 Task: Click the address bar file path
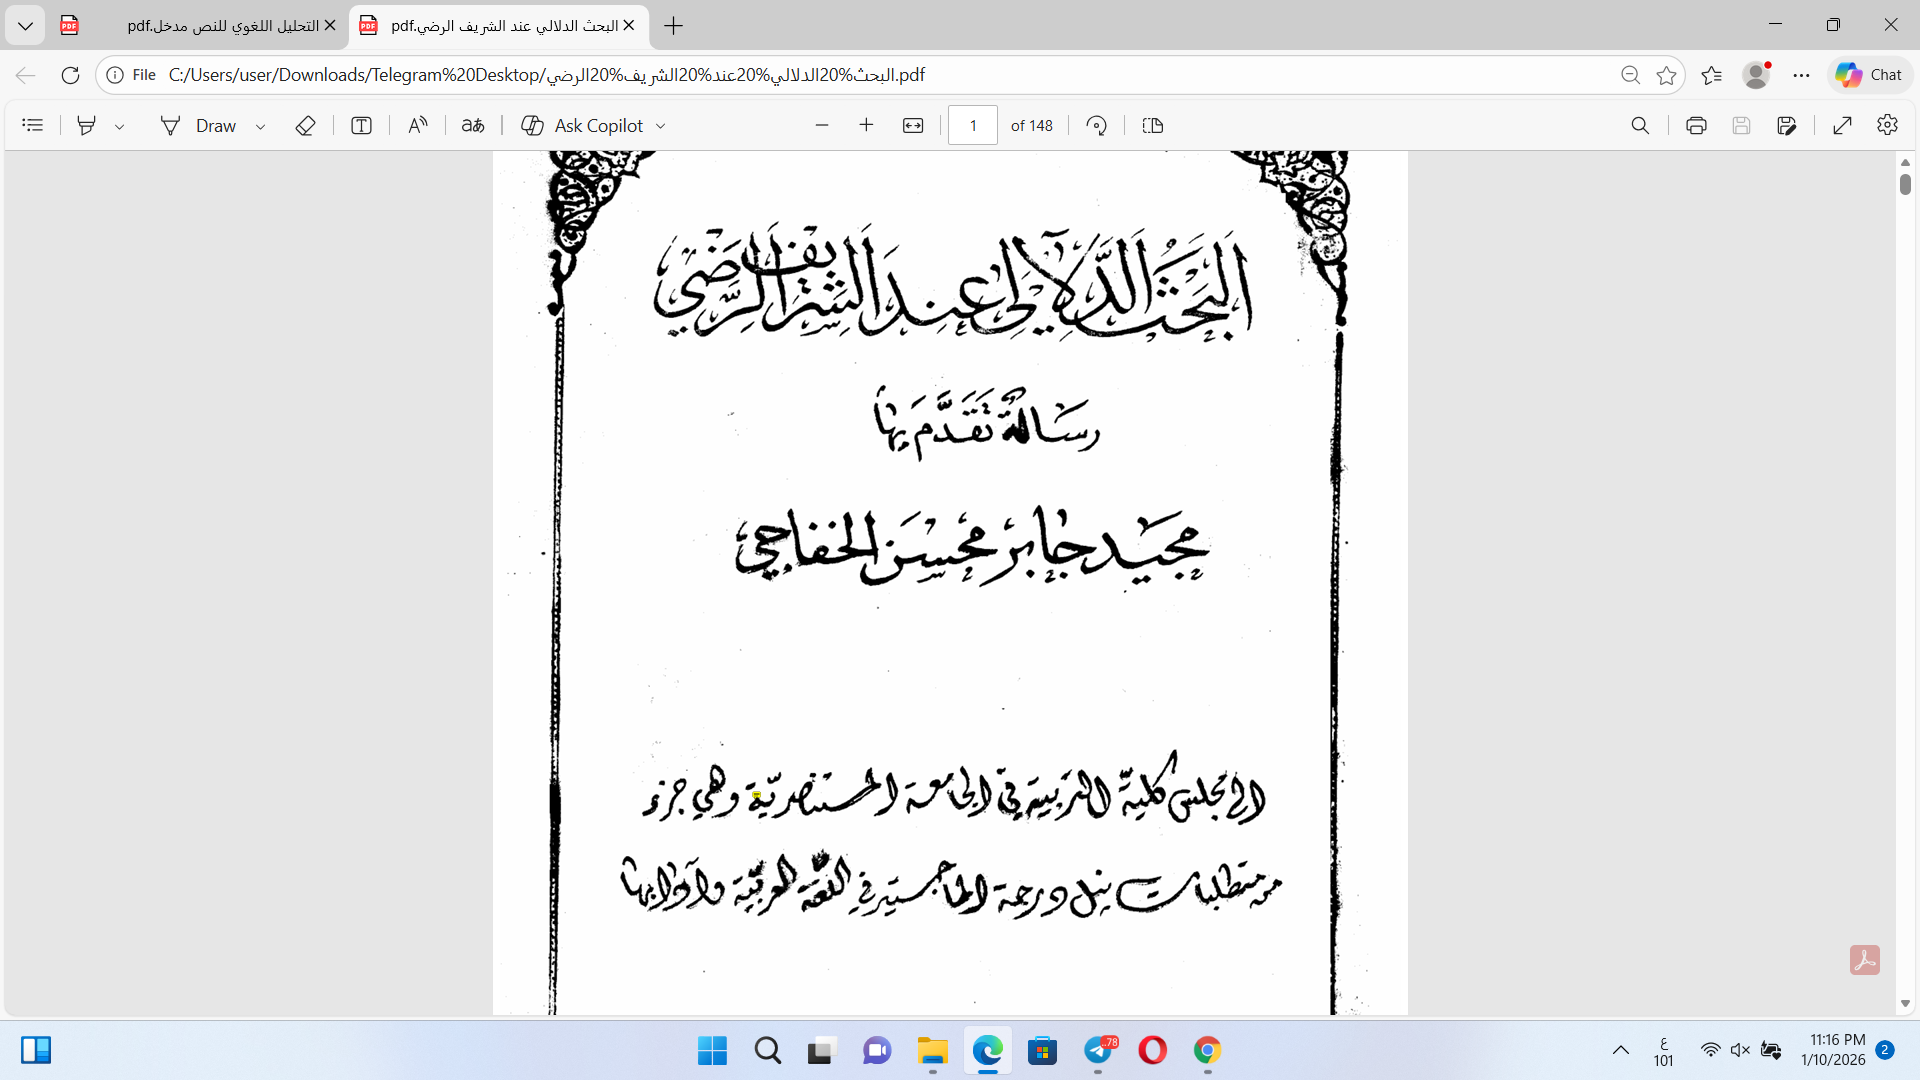tap(547, 75)
